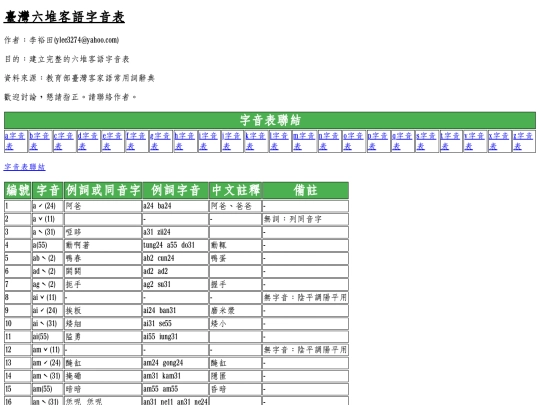Click the 字音 column header
Screen dimensions: 540x405
(x=48, y=190)
